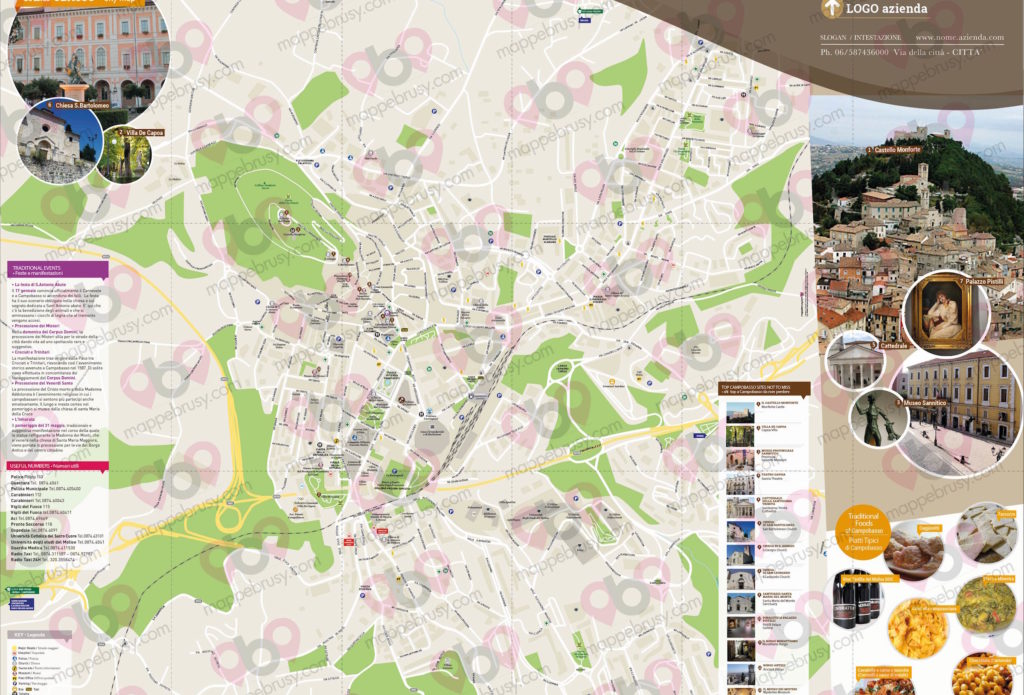Click the Chiesa S. Bartolomeo photo circle
This screenshot has width=1024, height=695.
[x=59, y=139]
